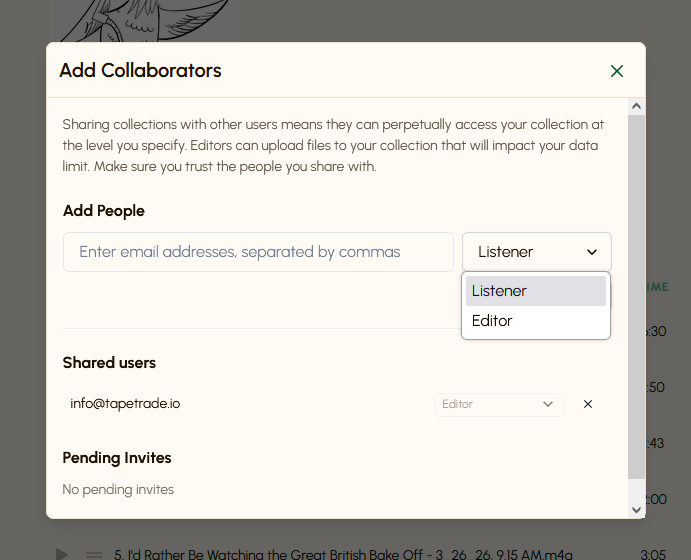Viewport: 691px width, 560px height.
Task: Choose Editor option in role list
Action: (x=535, y=321)
